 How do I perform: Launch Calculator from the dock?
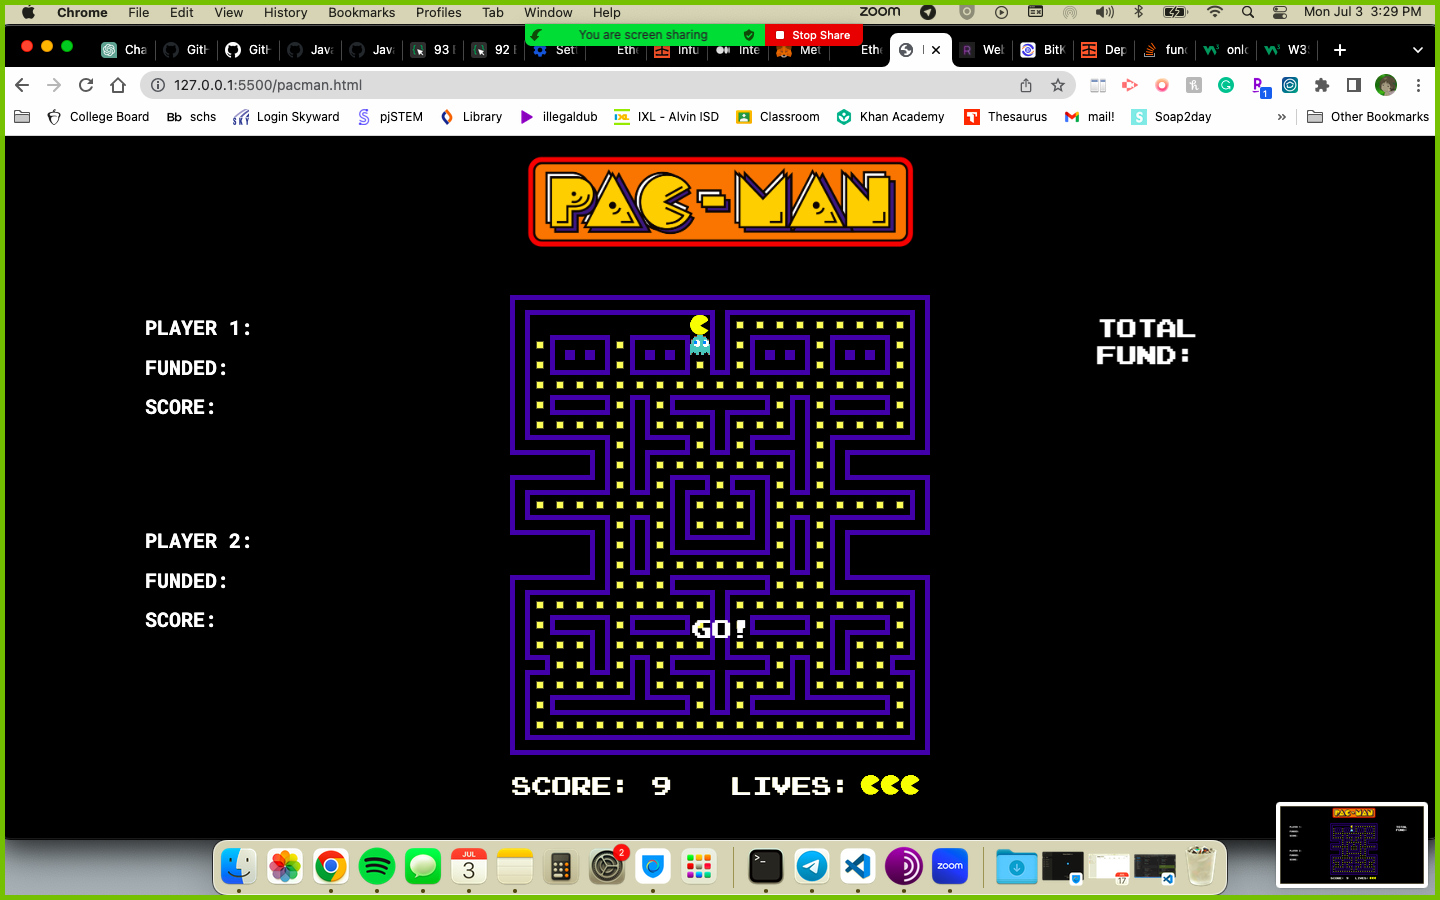point(561,866)
